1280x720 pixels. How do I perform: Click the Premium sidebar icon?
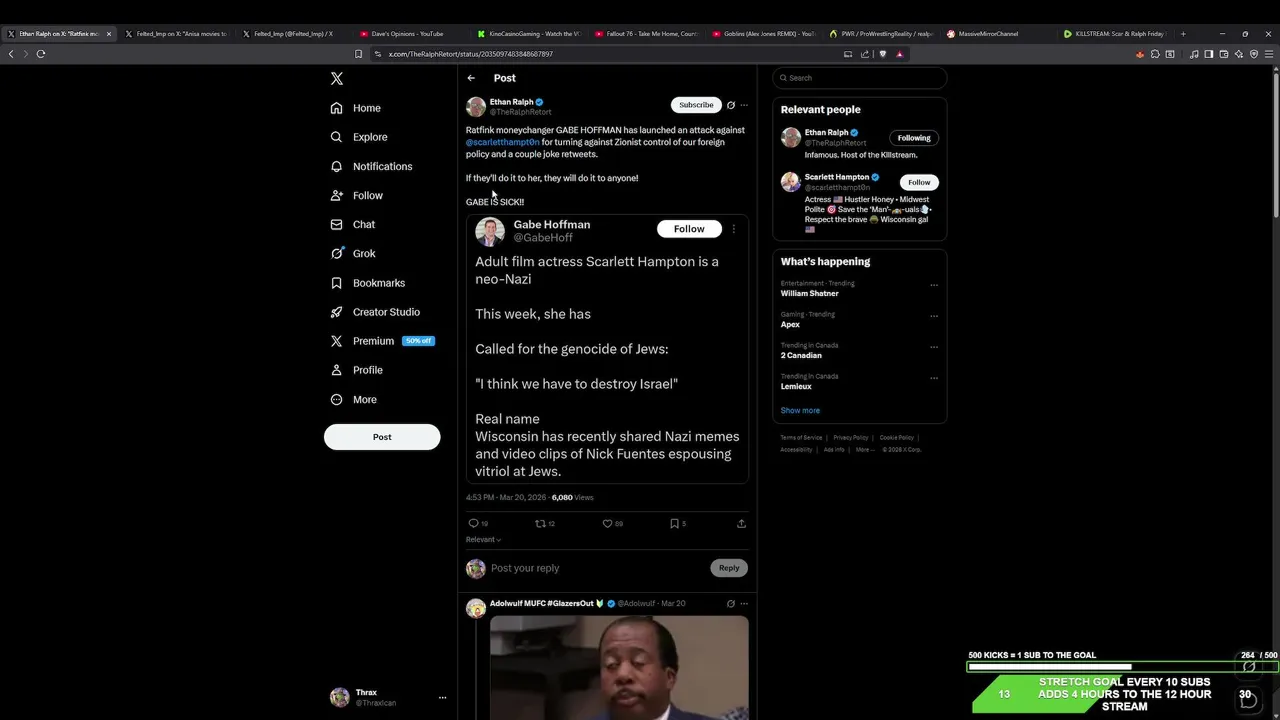[x=336, y=341]
